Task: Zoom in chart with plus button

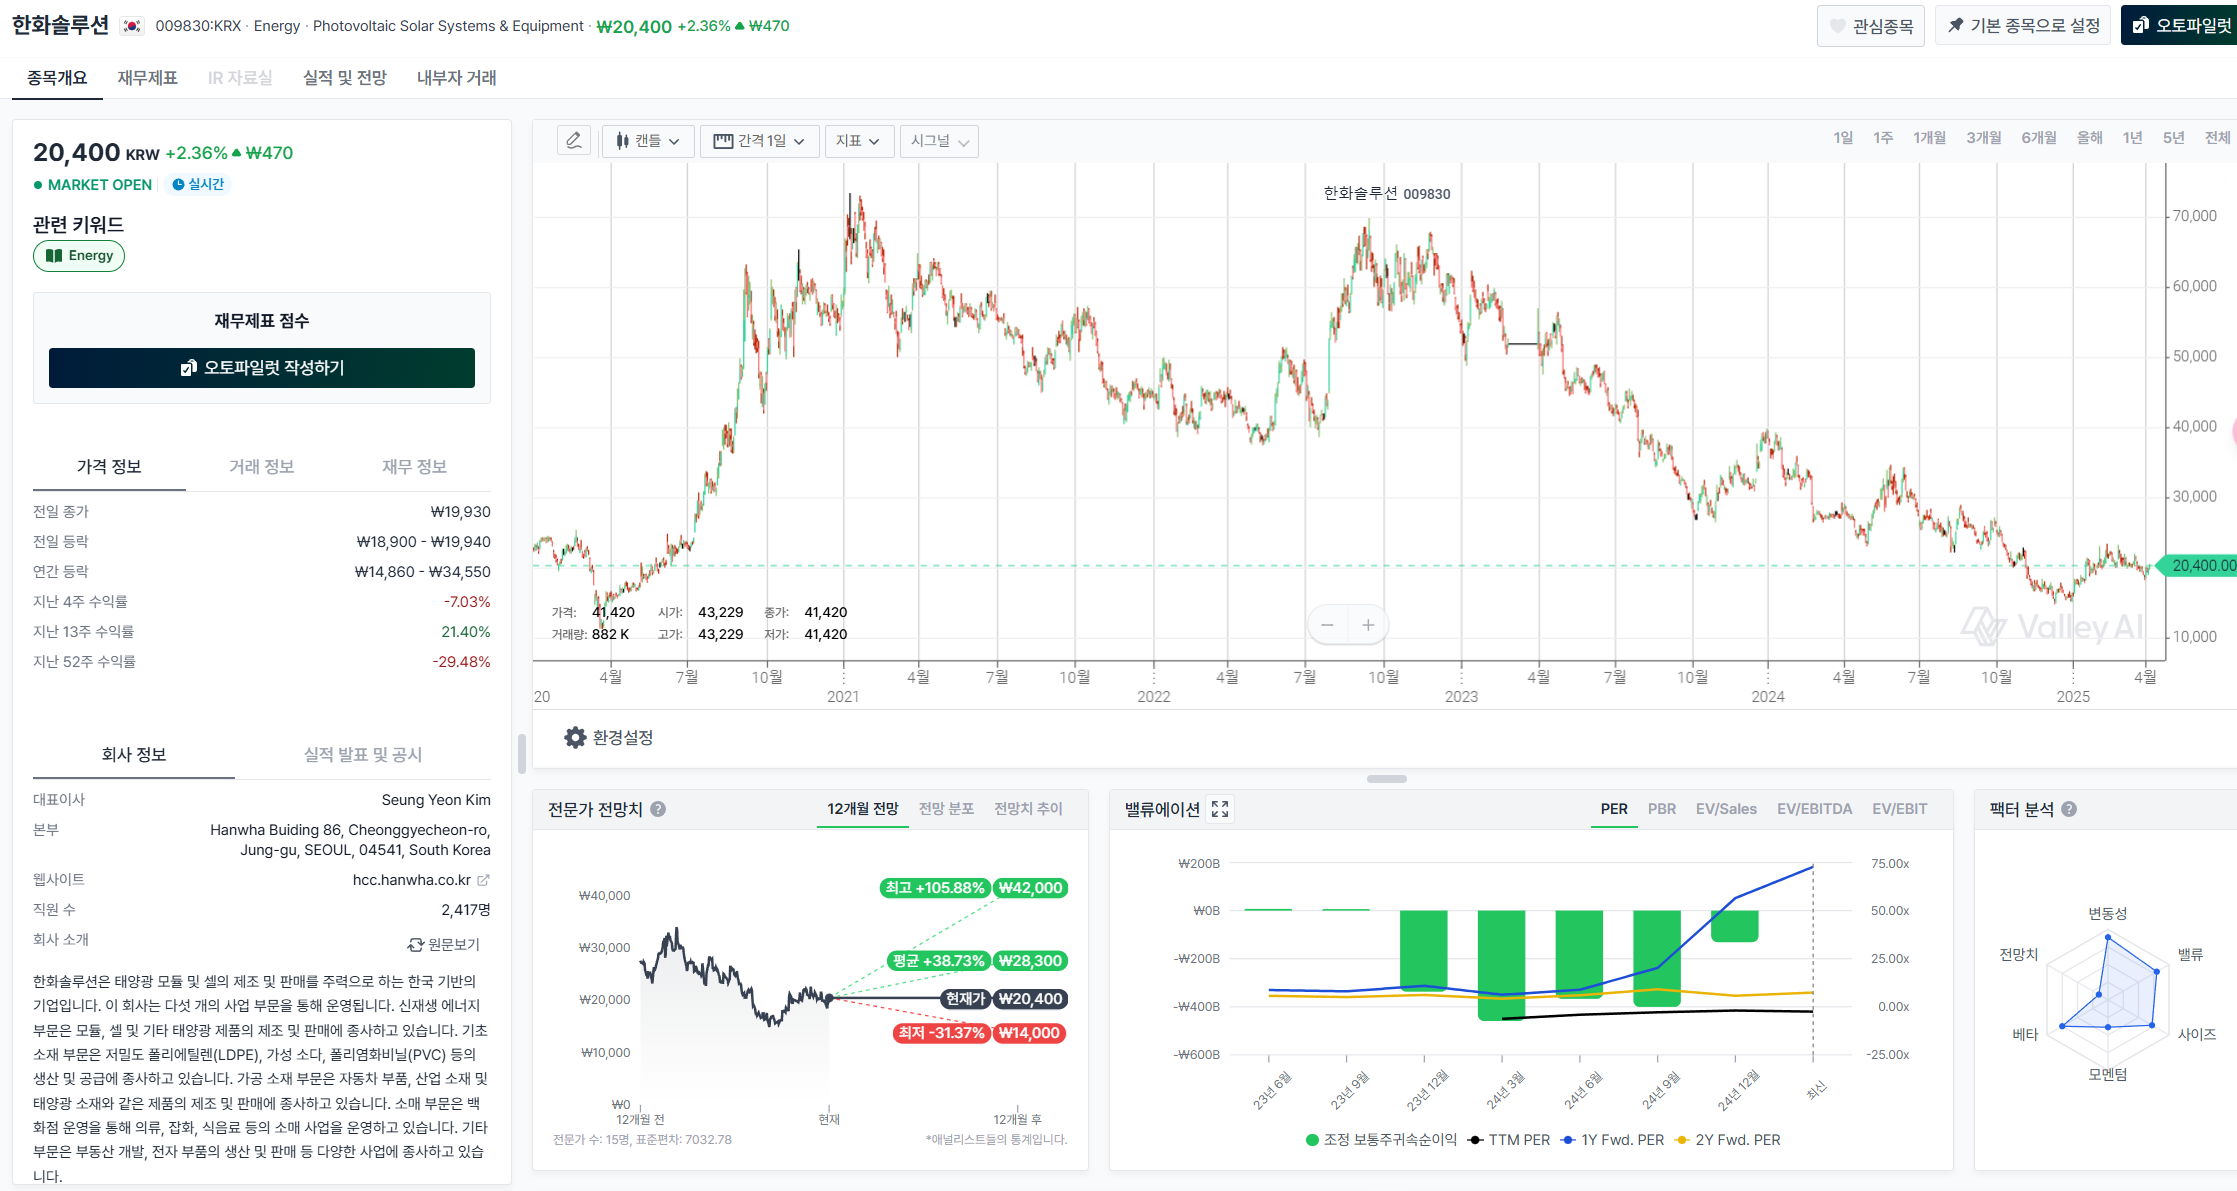Action: (x=1368, y=625)
